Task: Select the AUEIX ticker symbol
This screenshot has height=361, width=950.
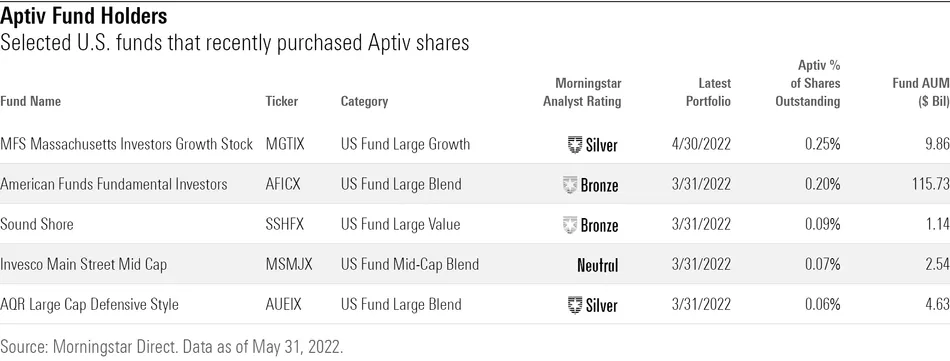Action: [x=285, y=305]
